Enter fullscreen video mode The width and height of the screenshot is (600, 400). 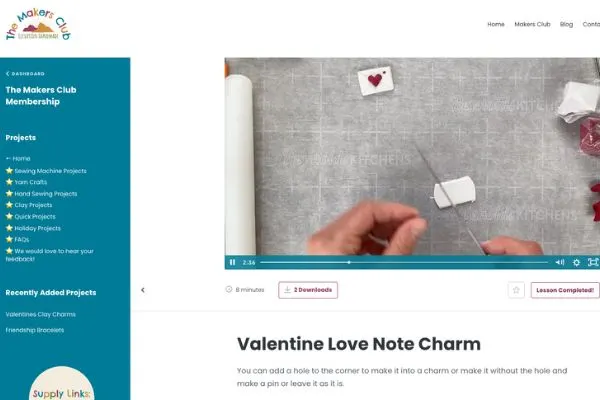tap(593, 262)
